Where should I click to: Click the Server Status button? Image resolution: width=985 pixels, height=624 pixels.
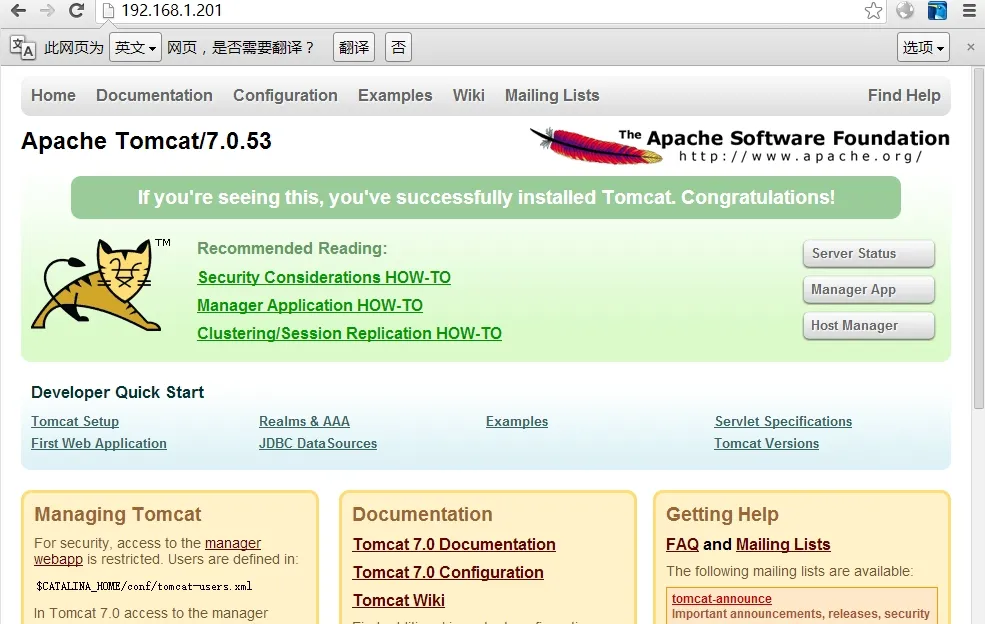869,253
